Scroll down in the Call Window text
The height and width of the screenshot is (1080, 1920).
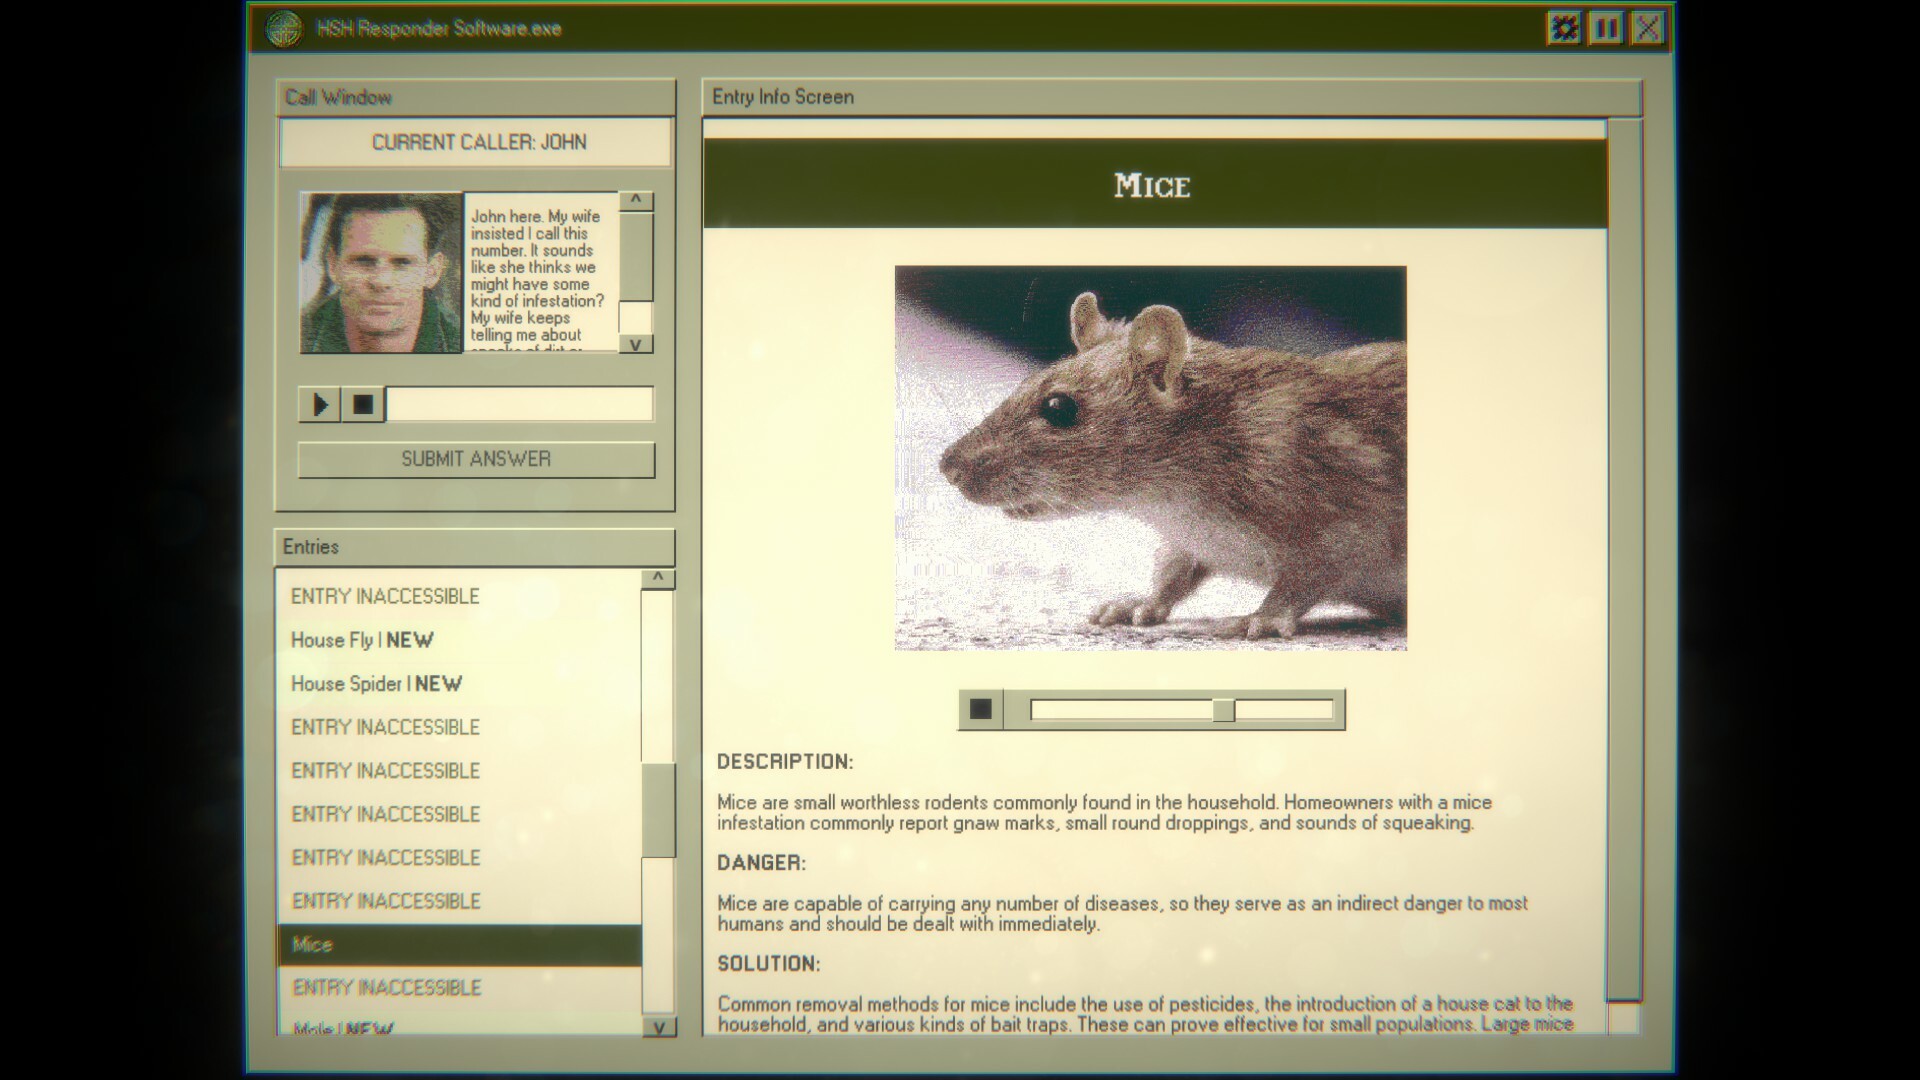pos(636,345)
